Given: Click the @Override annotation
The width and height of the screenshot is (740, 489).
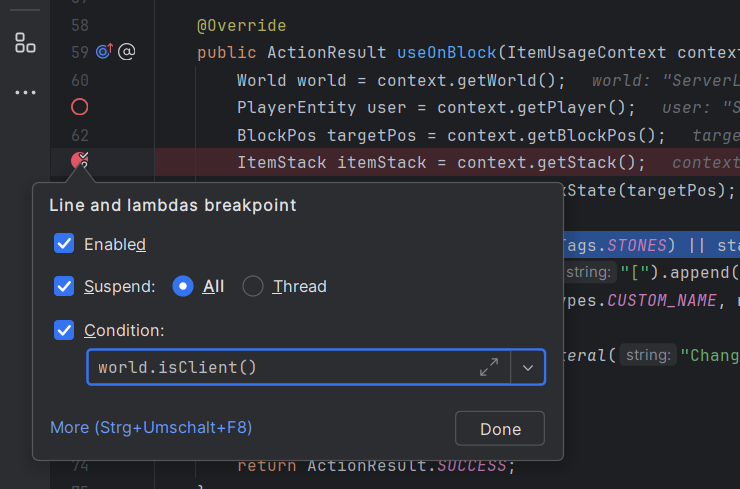Looking at the screenshot, I should click(x=241, y=25).
